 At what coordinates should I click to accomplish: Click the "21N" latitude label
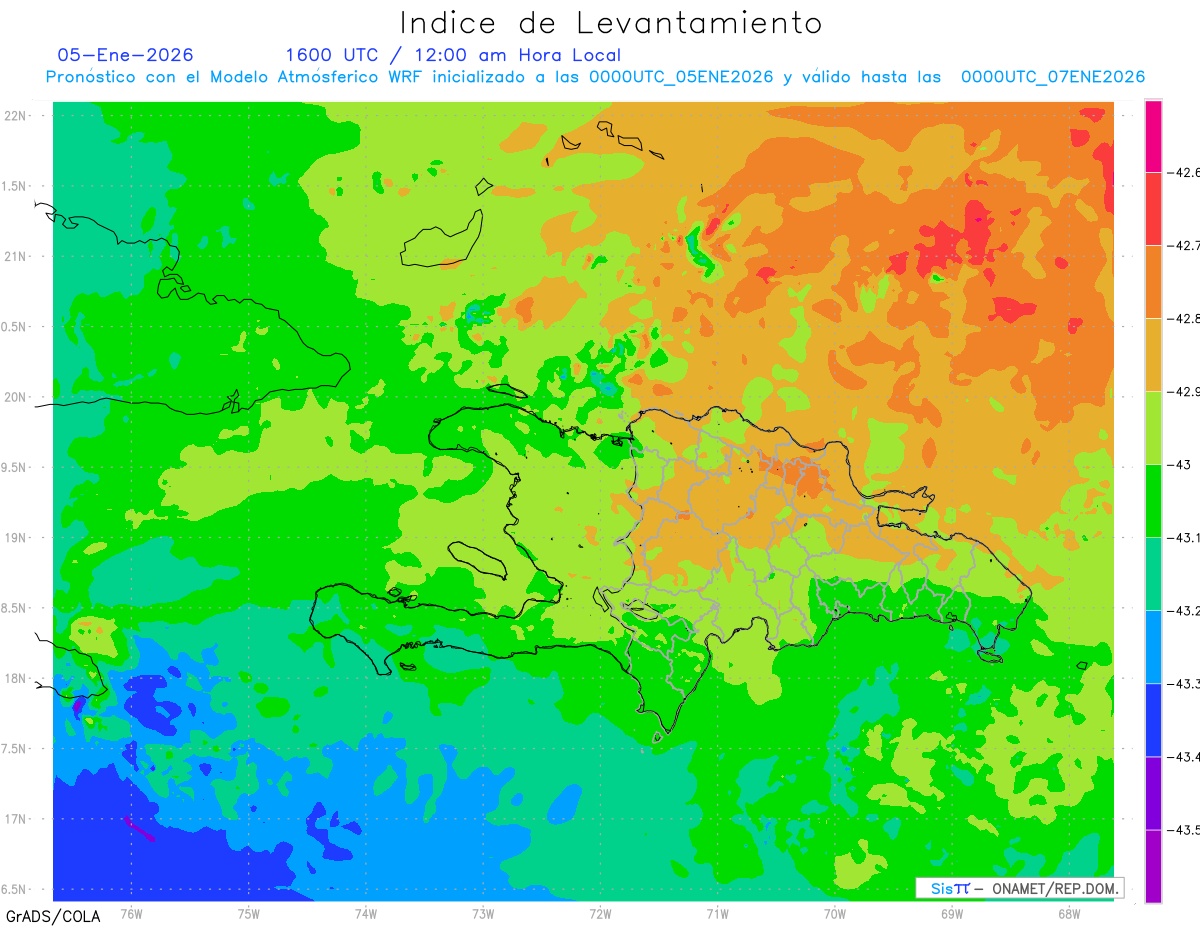[16, 256]
